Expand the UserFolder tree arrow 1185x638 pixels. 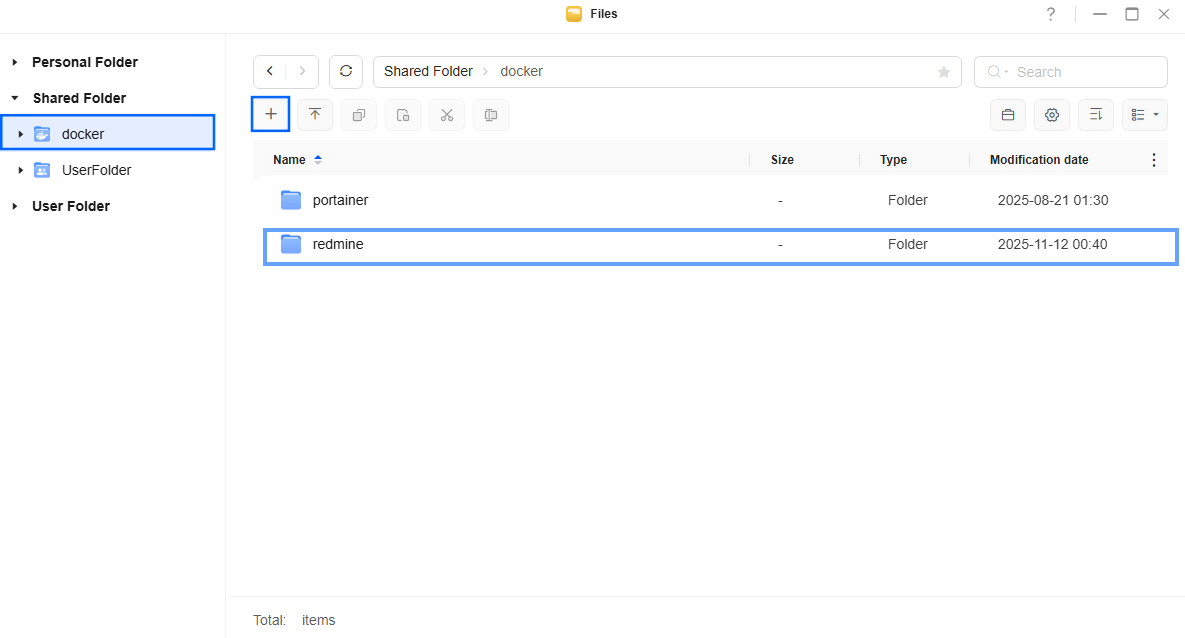(21, 170)
